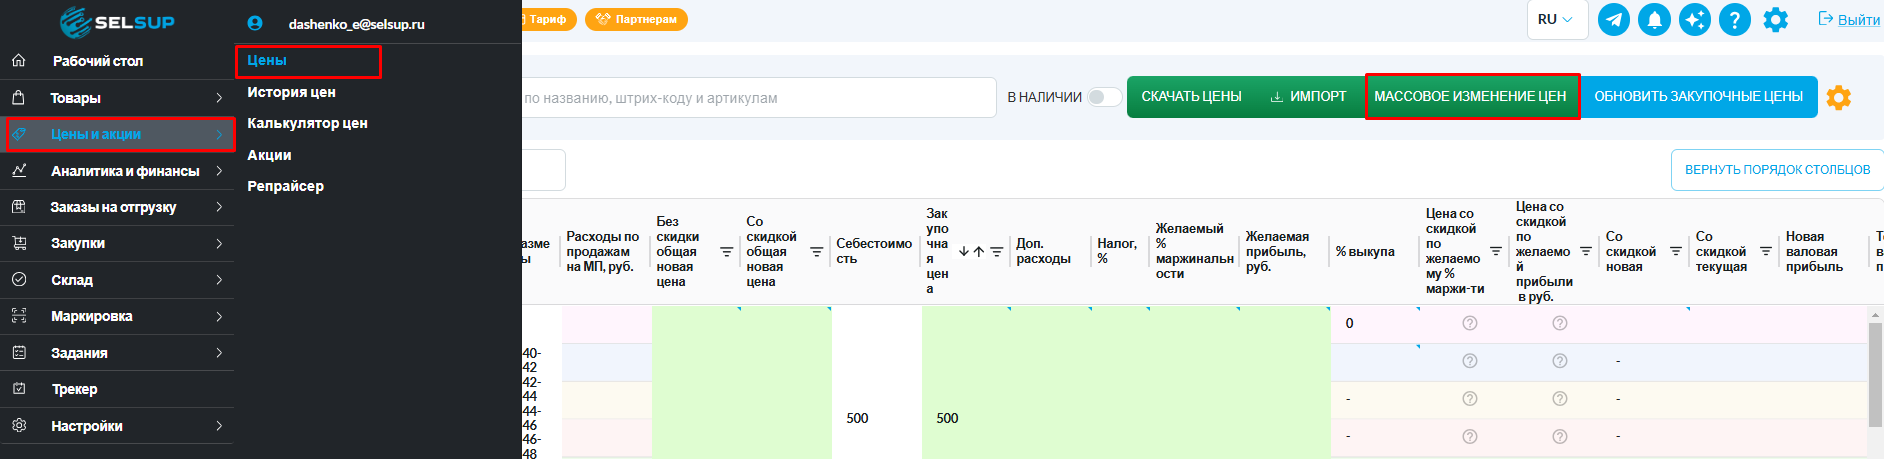Click the 'Выйти' logout link

(1849, 20)
